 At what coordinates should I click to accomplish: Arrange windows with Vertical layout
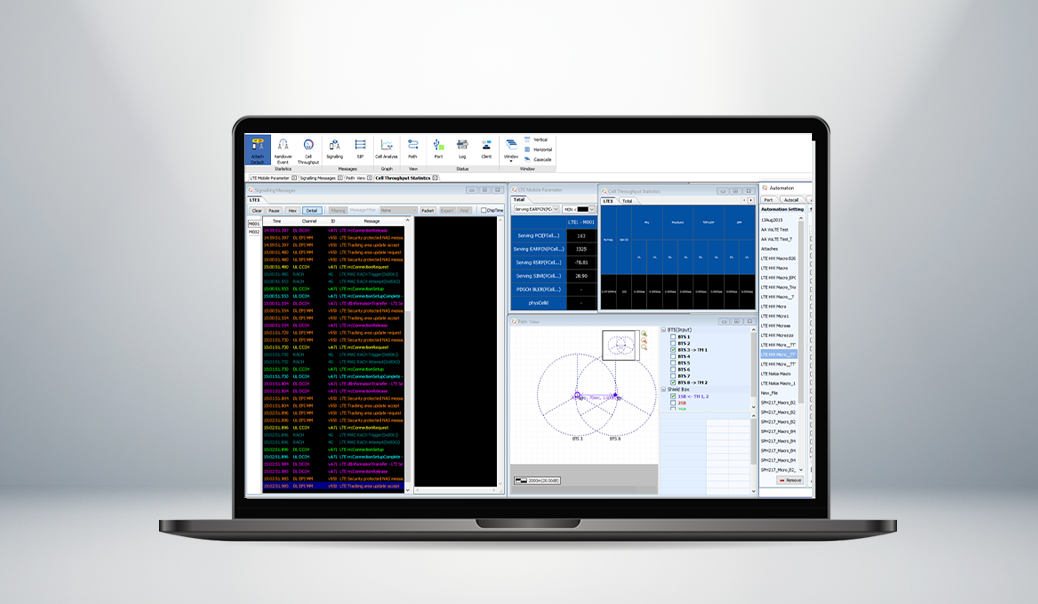[536, 140]
